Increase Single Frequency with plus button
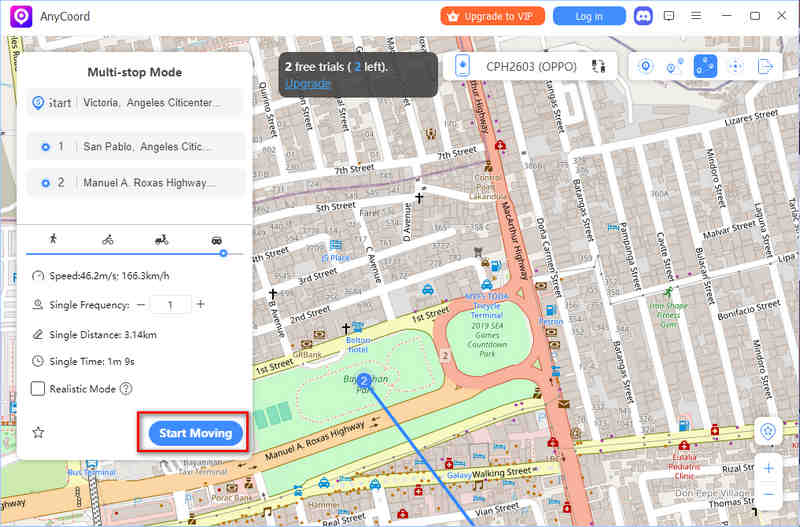The image size is (800, 527). (x=200, y=304)
